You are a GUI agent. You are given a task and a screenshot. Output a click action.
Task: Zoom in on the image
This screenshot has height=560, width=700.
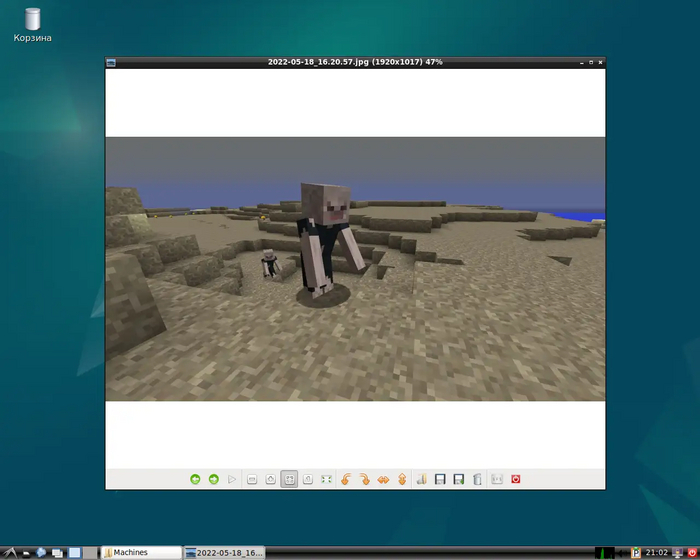point(271,479)
